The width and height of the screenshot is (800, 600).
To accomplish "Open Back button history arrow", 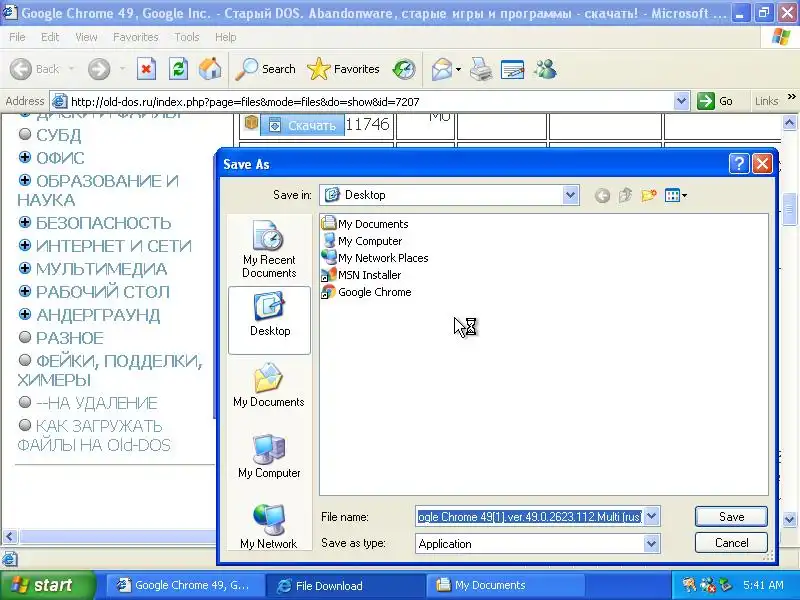I will (x=71, y=69).
